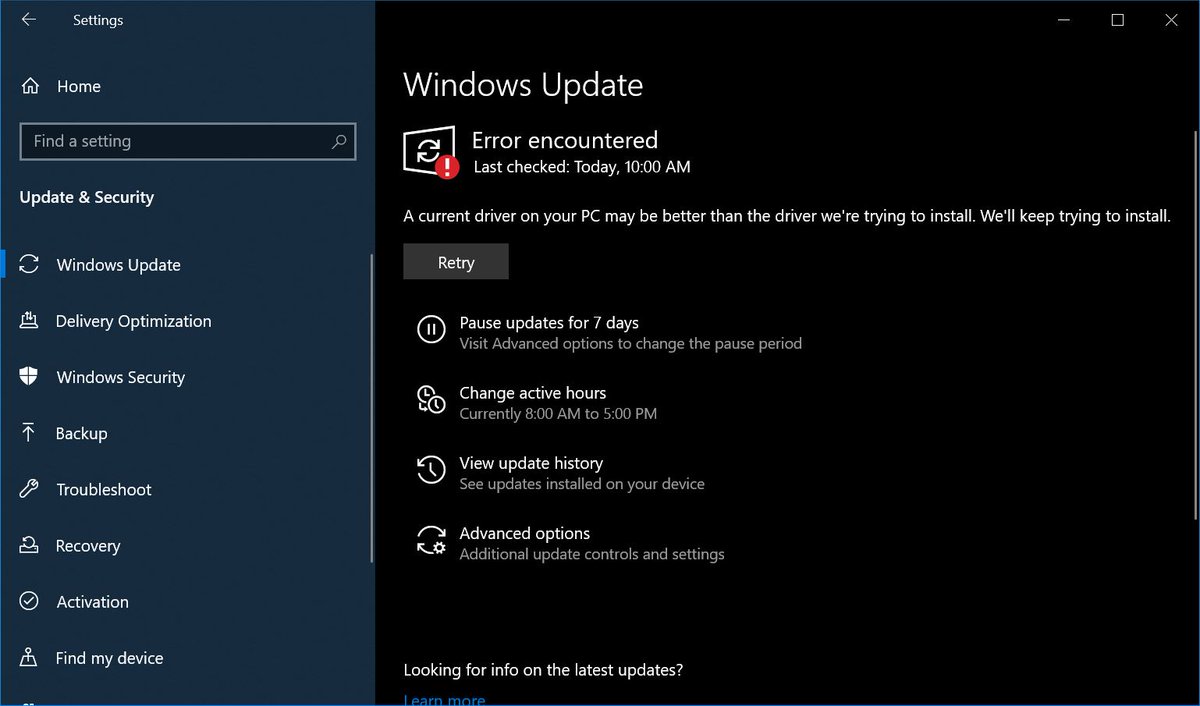Click the Learn more link
The width and height of the screenshot is (1200, 706).
444,699
